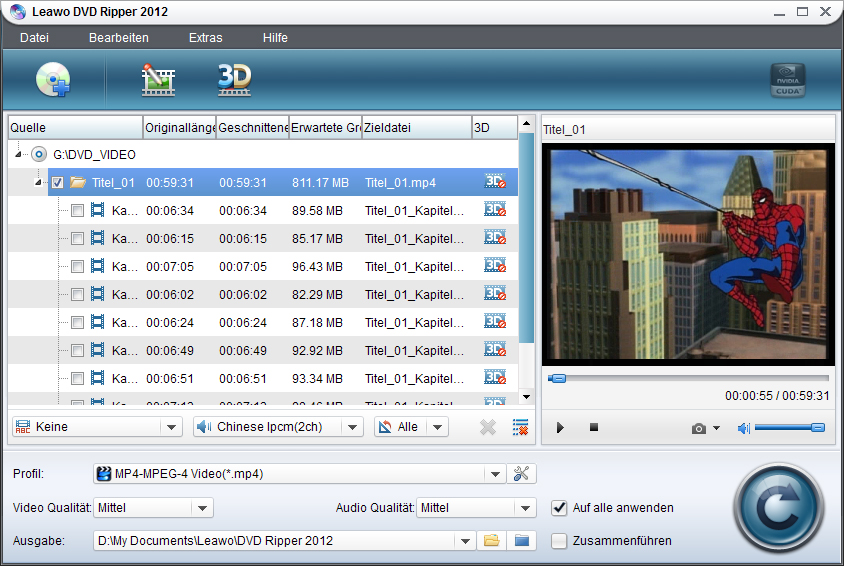844x566 pixels.
Task: Open the Chinese lpcm audio track dropdown
Action: pyautogui.click(x=351, y=427)
